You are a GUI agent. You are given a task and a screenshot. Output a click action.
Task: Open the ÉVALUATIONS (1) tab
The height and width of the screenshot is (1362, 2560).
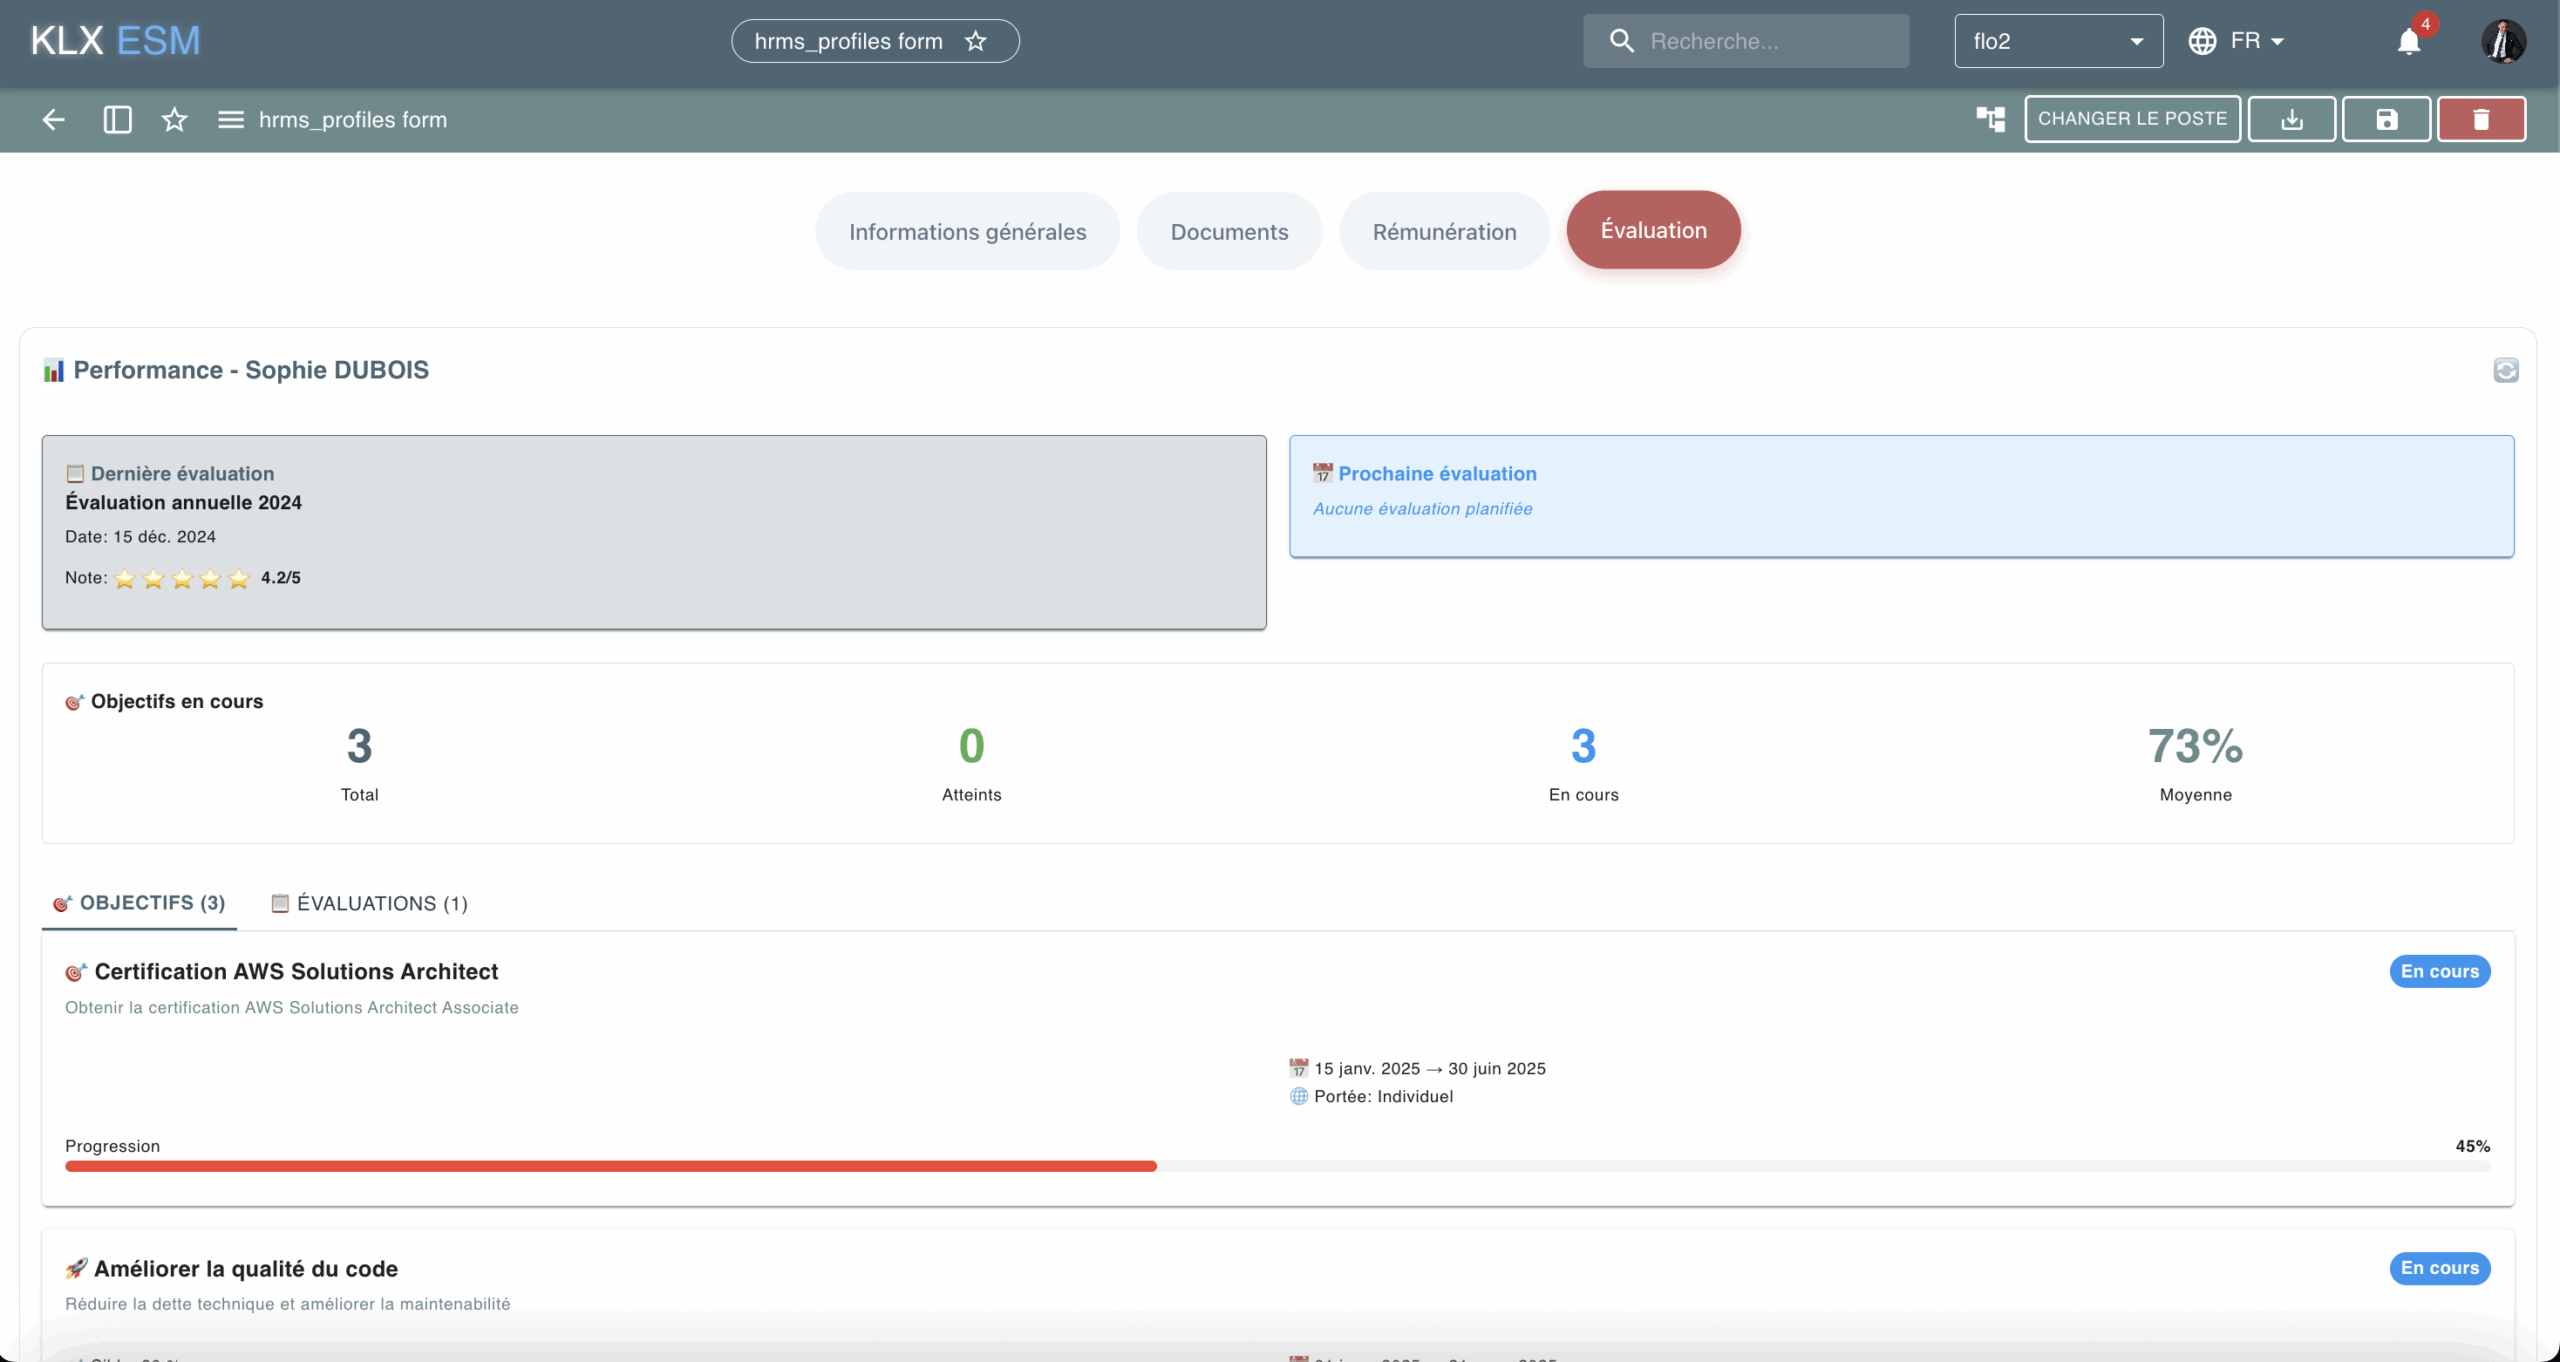[x=370, y=904]
